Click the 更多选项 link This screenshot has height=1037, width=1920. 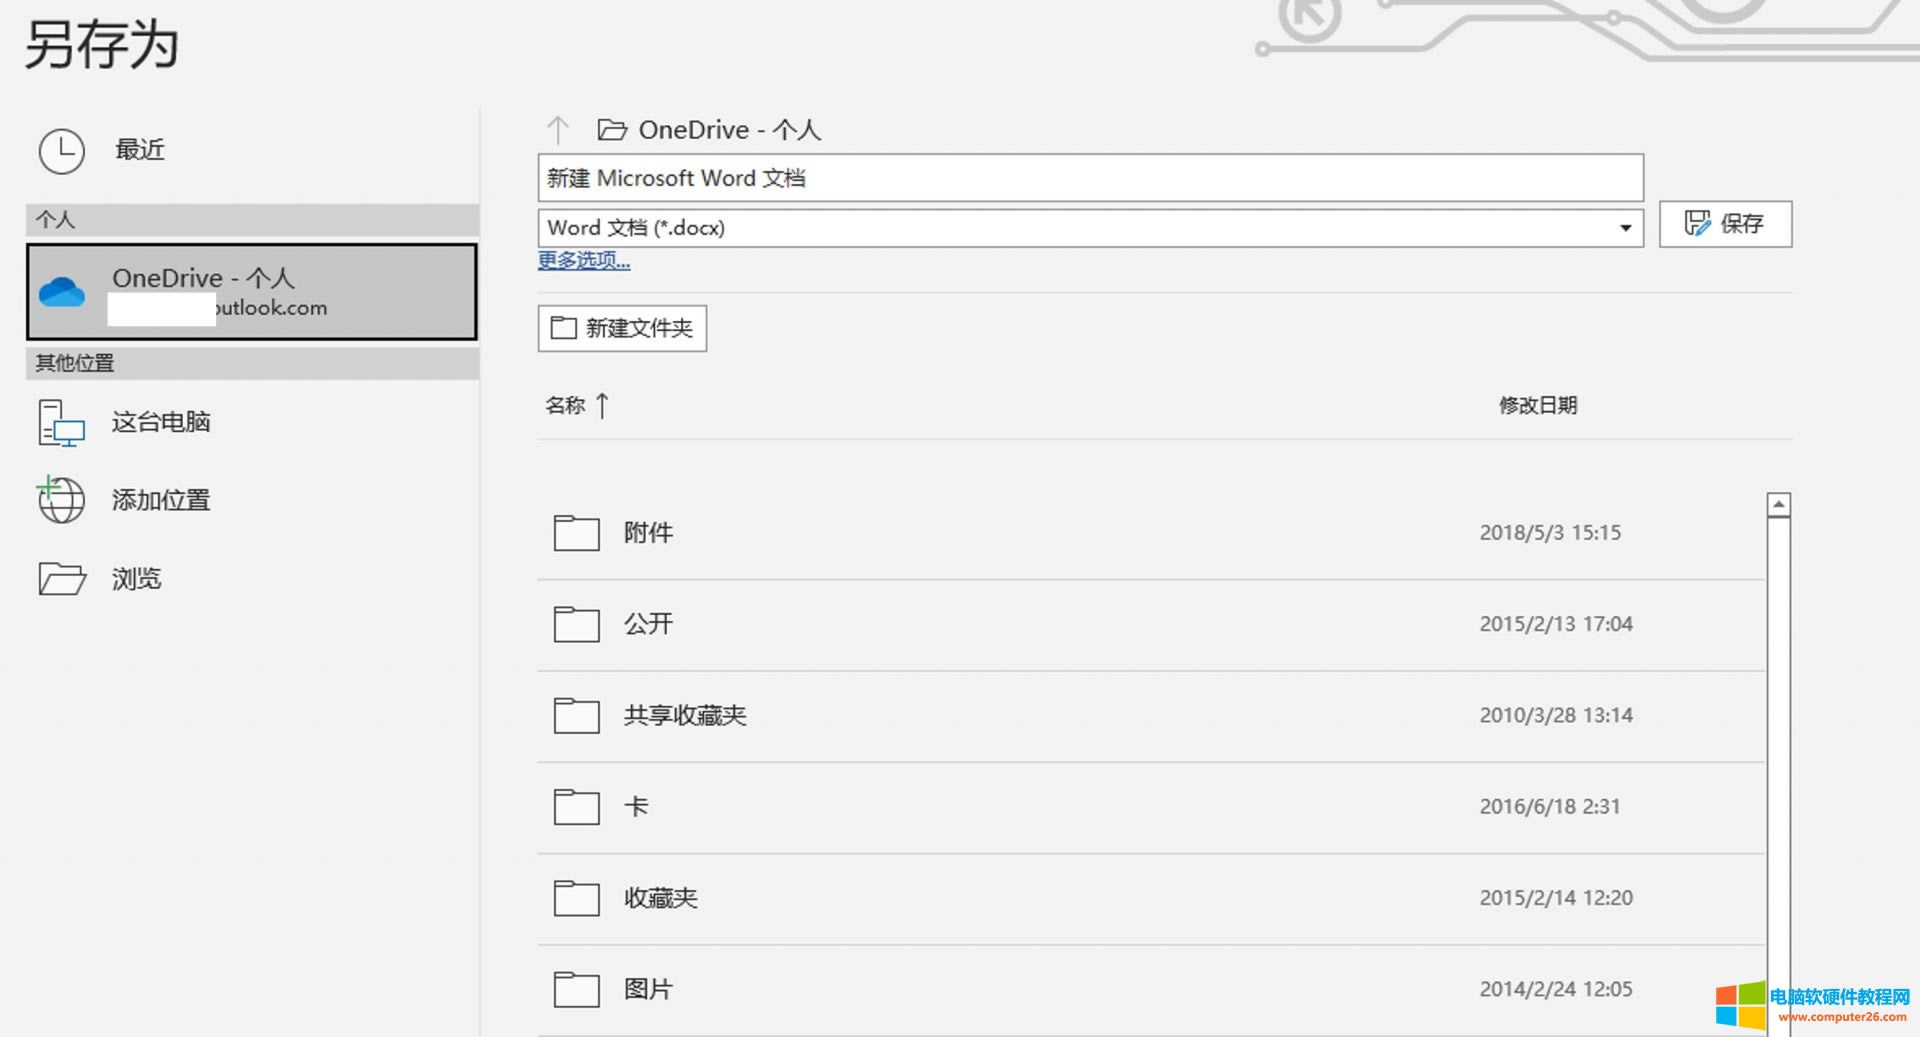pyautogui.click(x=583, y=260)
